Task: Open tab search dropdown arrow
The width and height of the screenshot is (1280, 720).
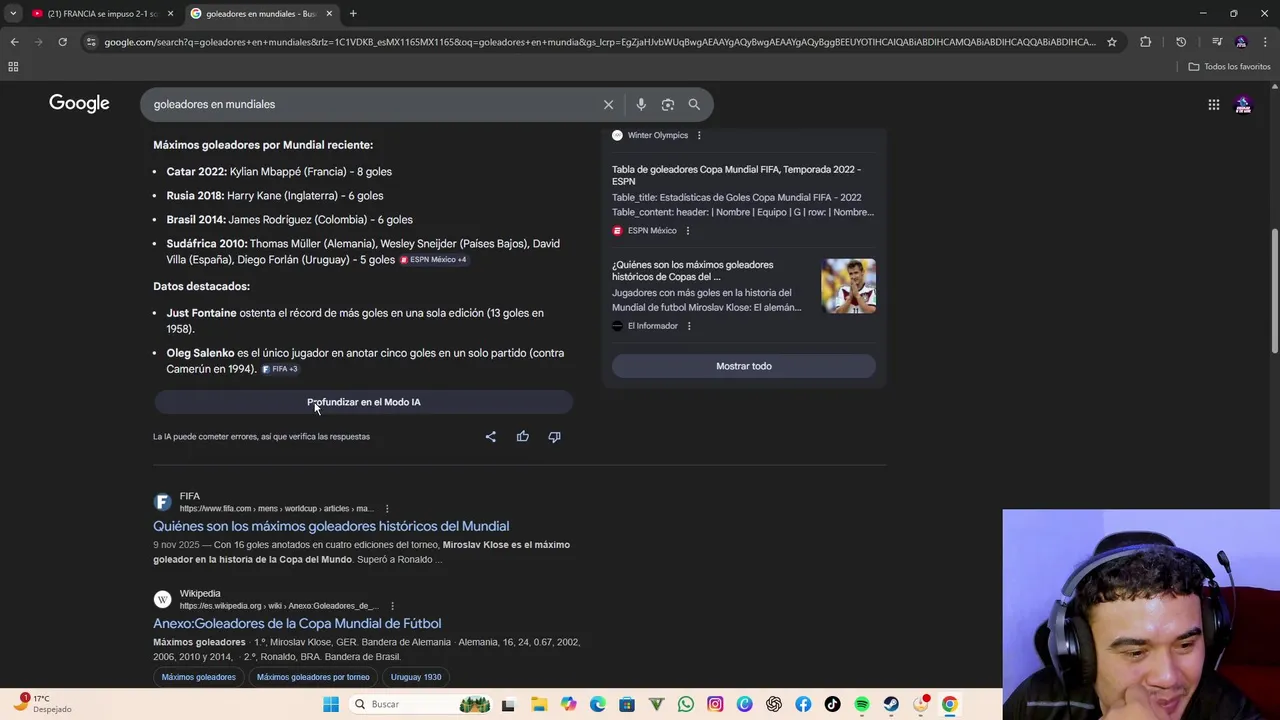Action: click(13, 13)
